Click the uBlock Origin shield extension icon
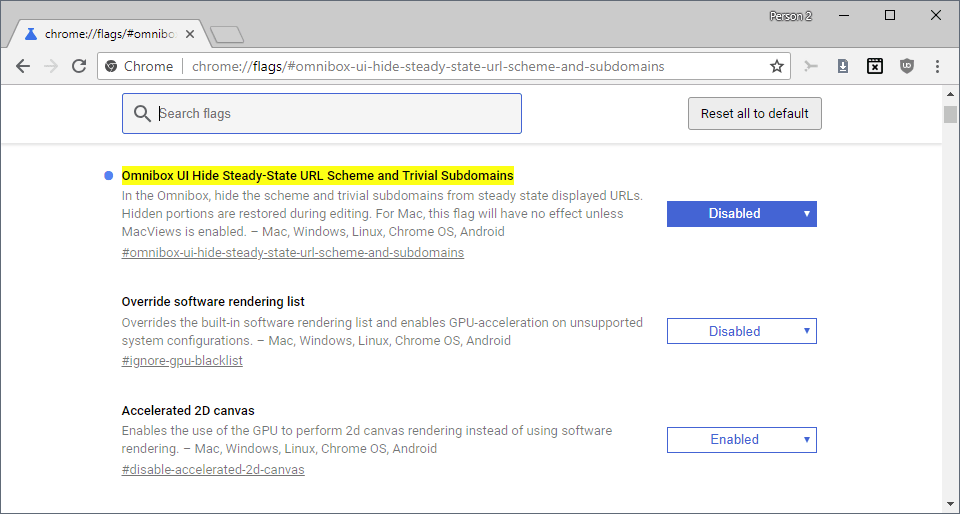The width and height of the screenshot is (960, 514). click(907, 66)
